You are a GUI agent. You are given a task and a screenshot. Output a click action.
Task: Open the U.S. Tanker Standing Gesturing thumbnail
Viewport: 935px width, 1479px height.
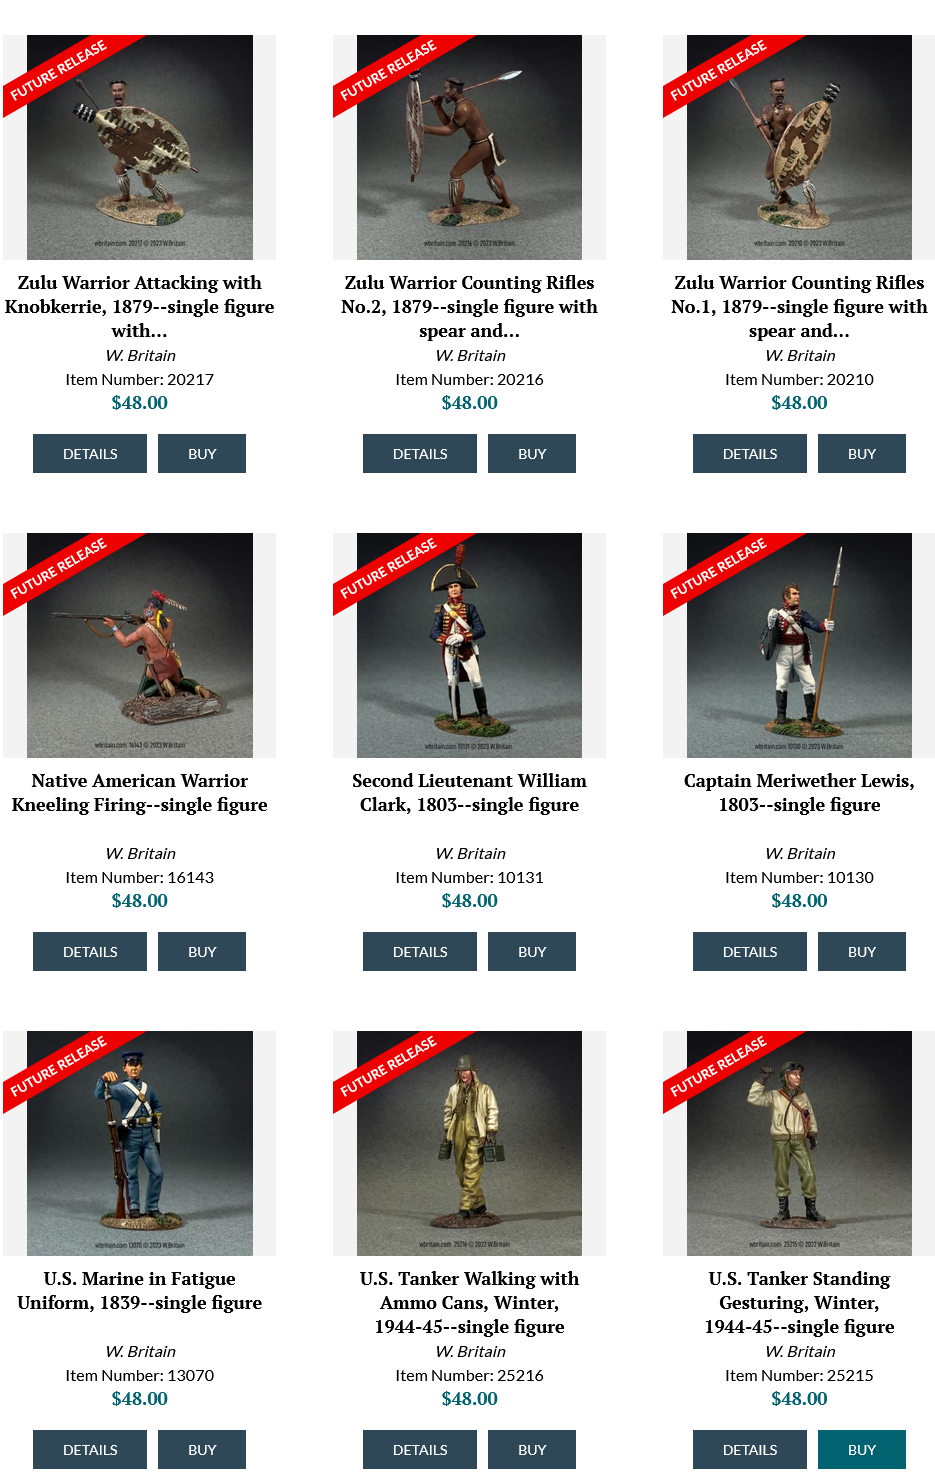pos(799,1143)
